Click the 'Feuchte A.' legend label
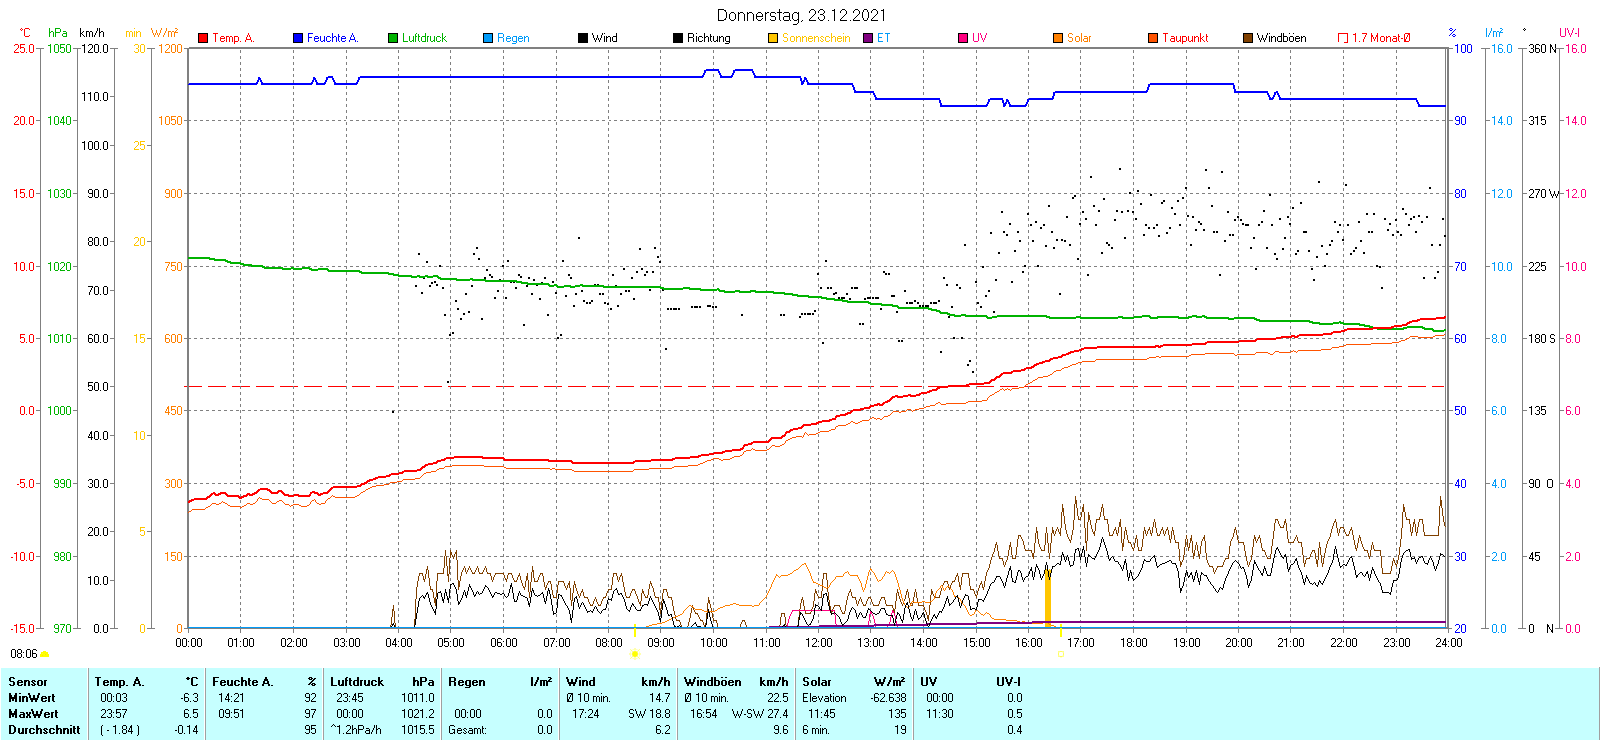Screen dimensions: 1600x740 click(332, 38)
